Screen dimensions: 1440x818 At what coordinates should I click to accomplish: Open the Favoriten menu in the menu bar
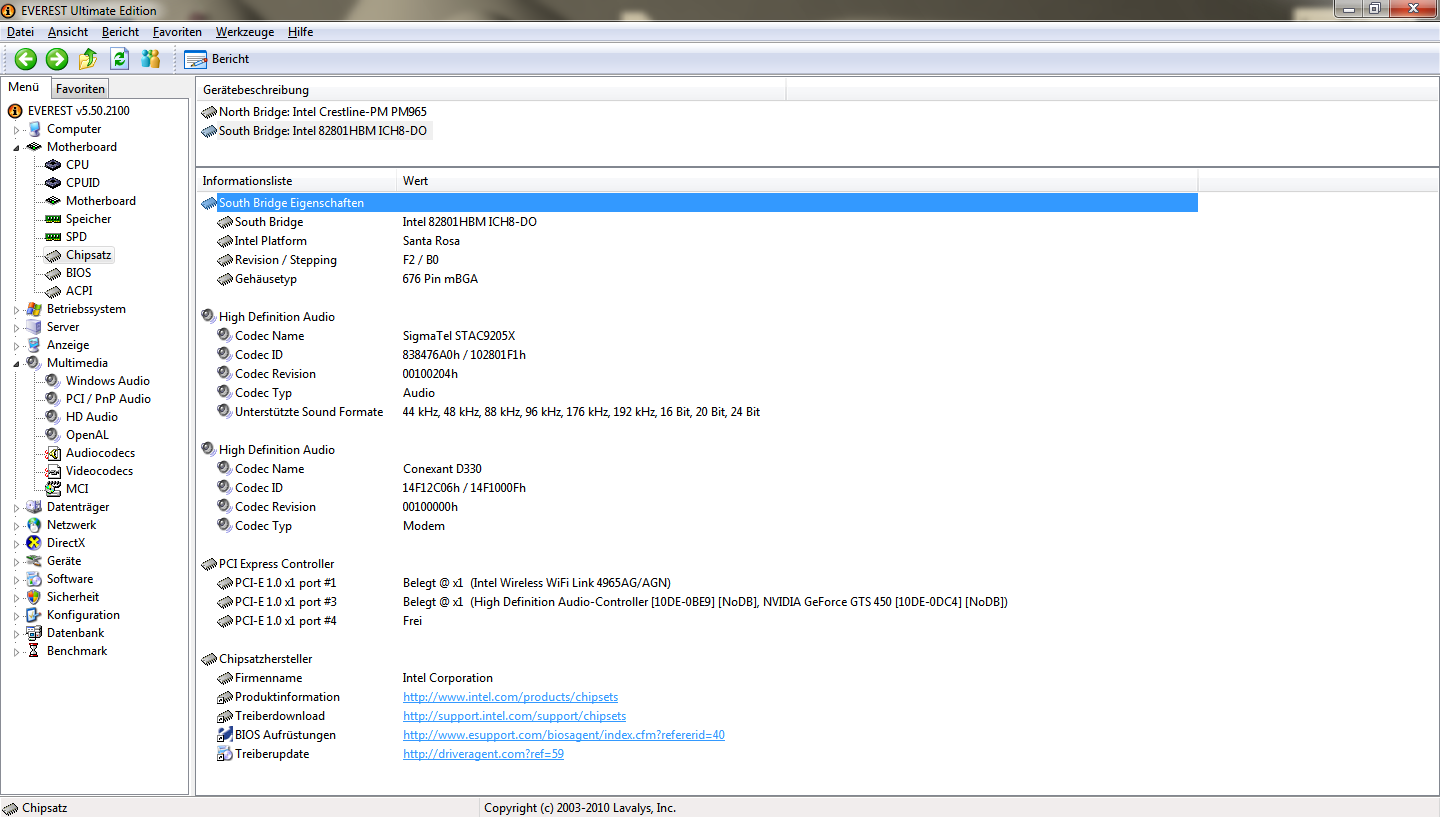(x=177, y=32)
